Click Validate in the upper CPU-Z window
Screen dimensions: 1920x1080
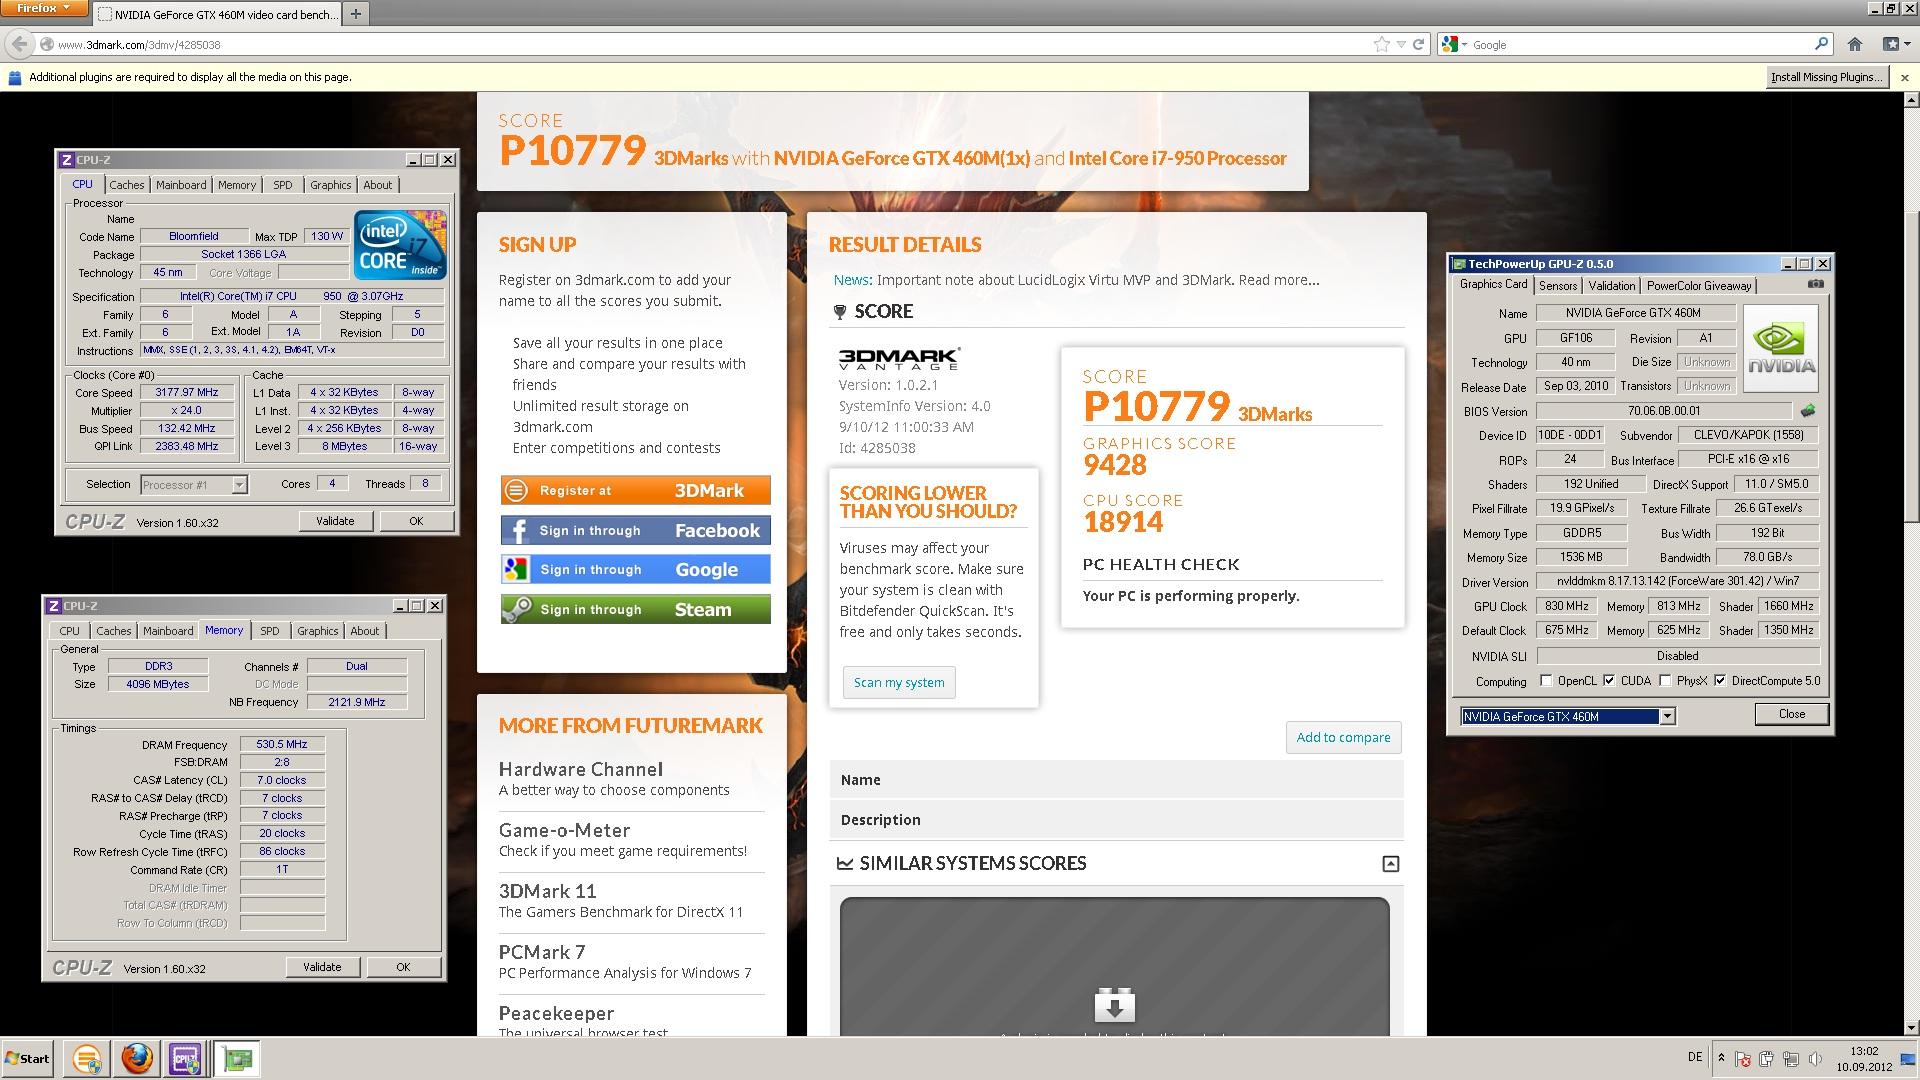coord(335,521)
